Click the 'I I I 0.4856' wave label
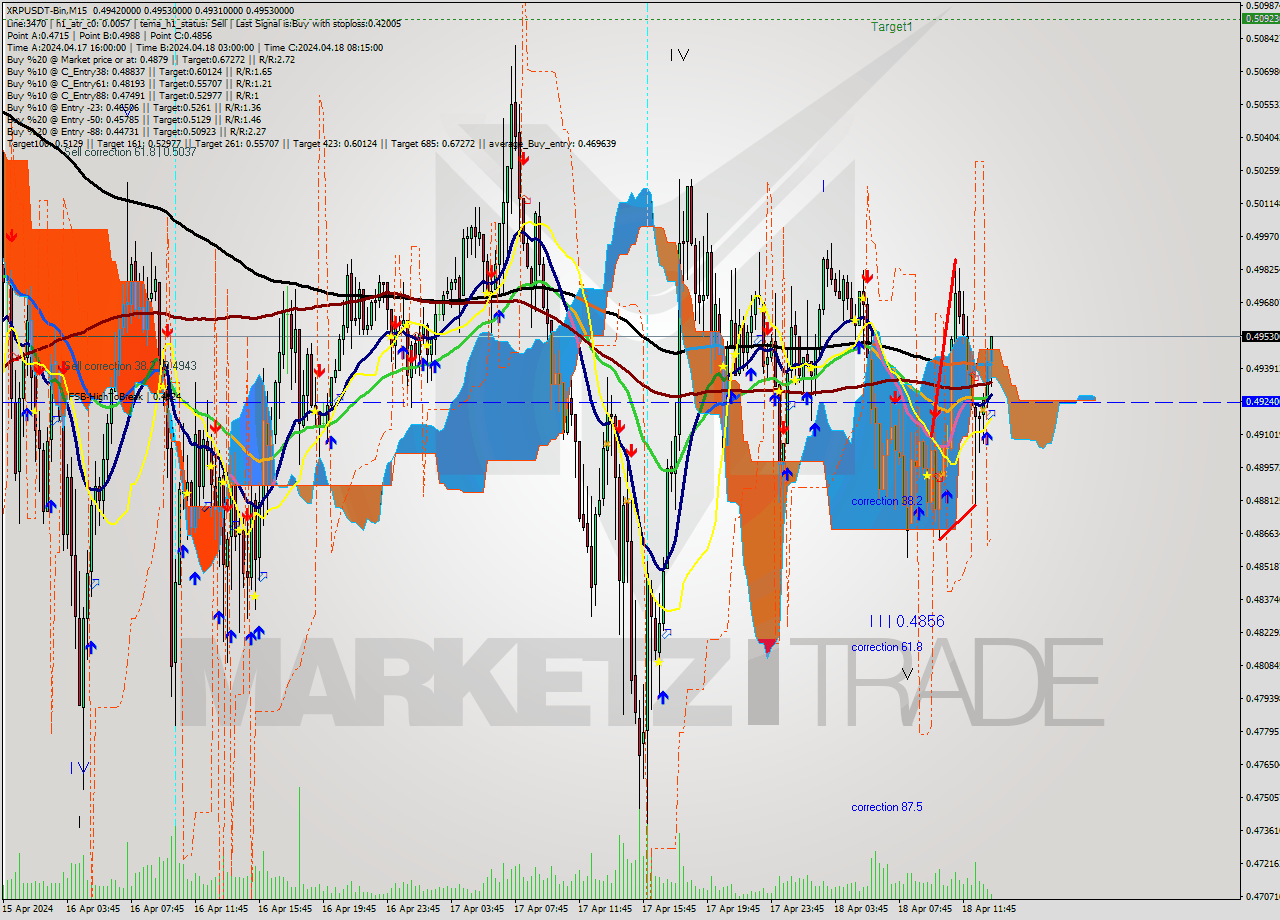Viewport: 1280px width, 920px height. click(906, 621)
